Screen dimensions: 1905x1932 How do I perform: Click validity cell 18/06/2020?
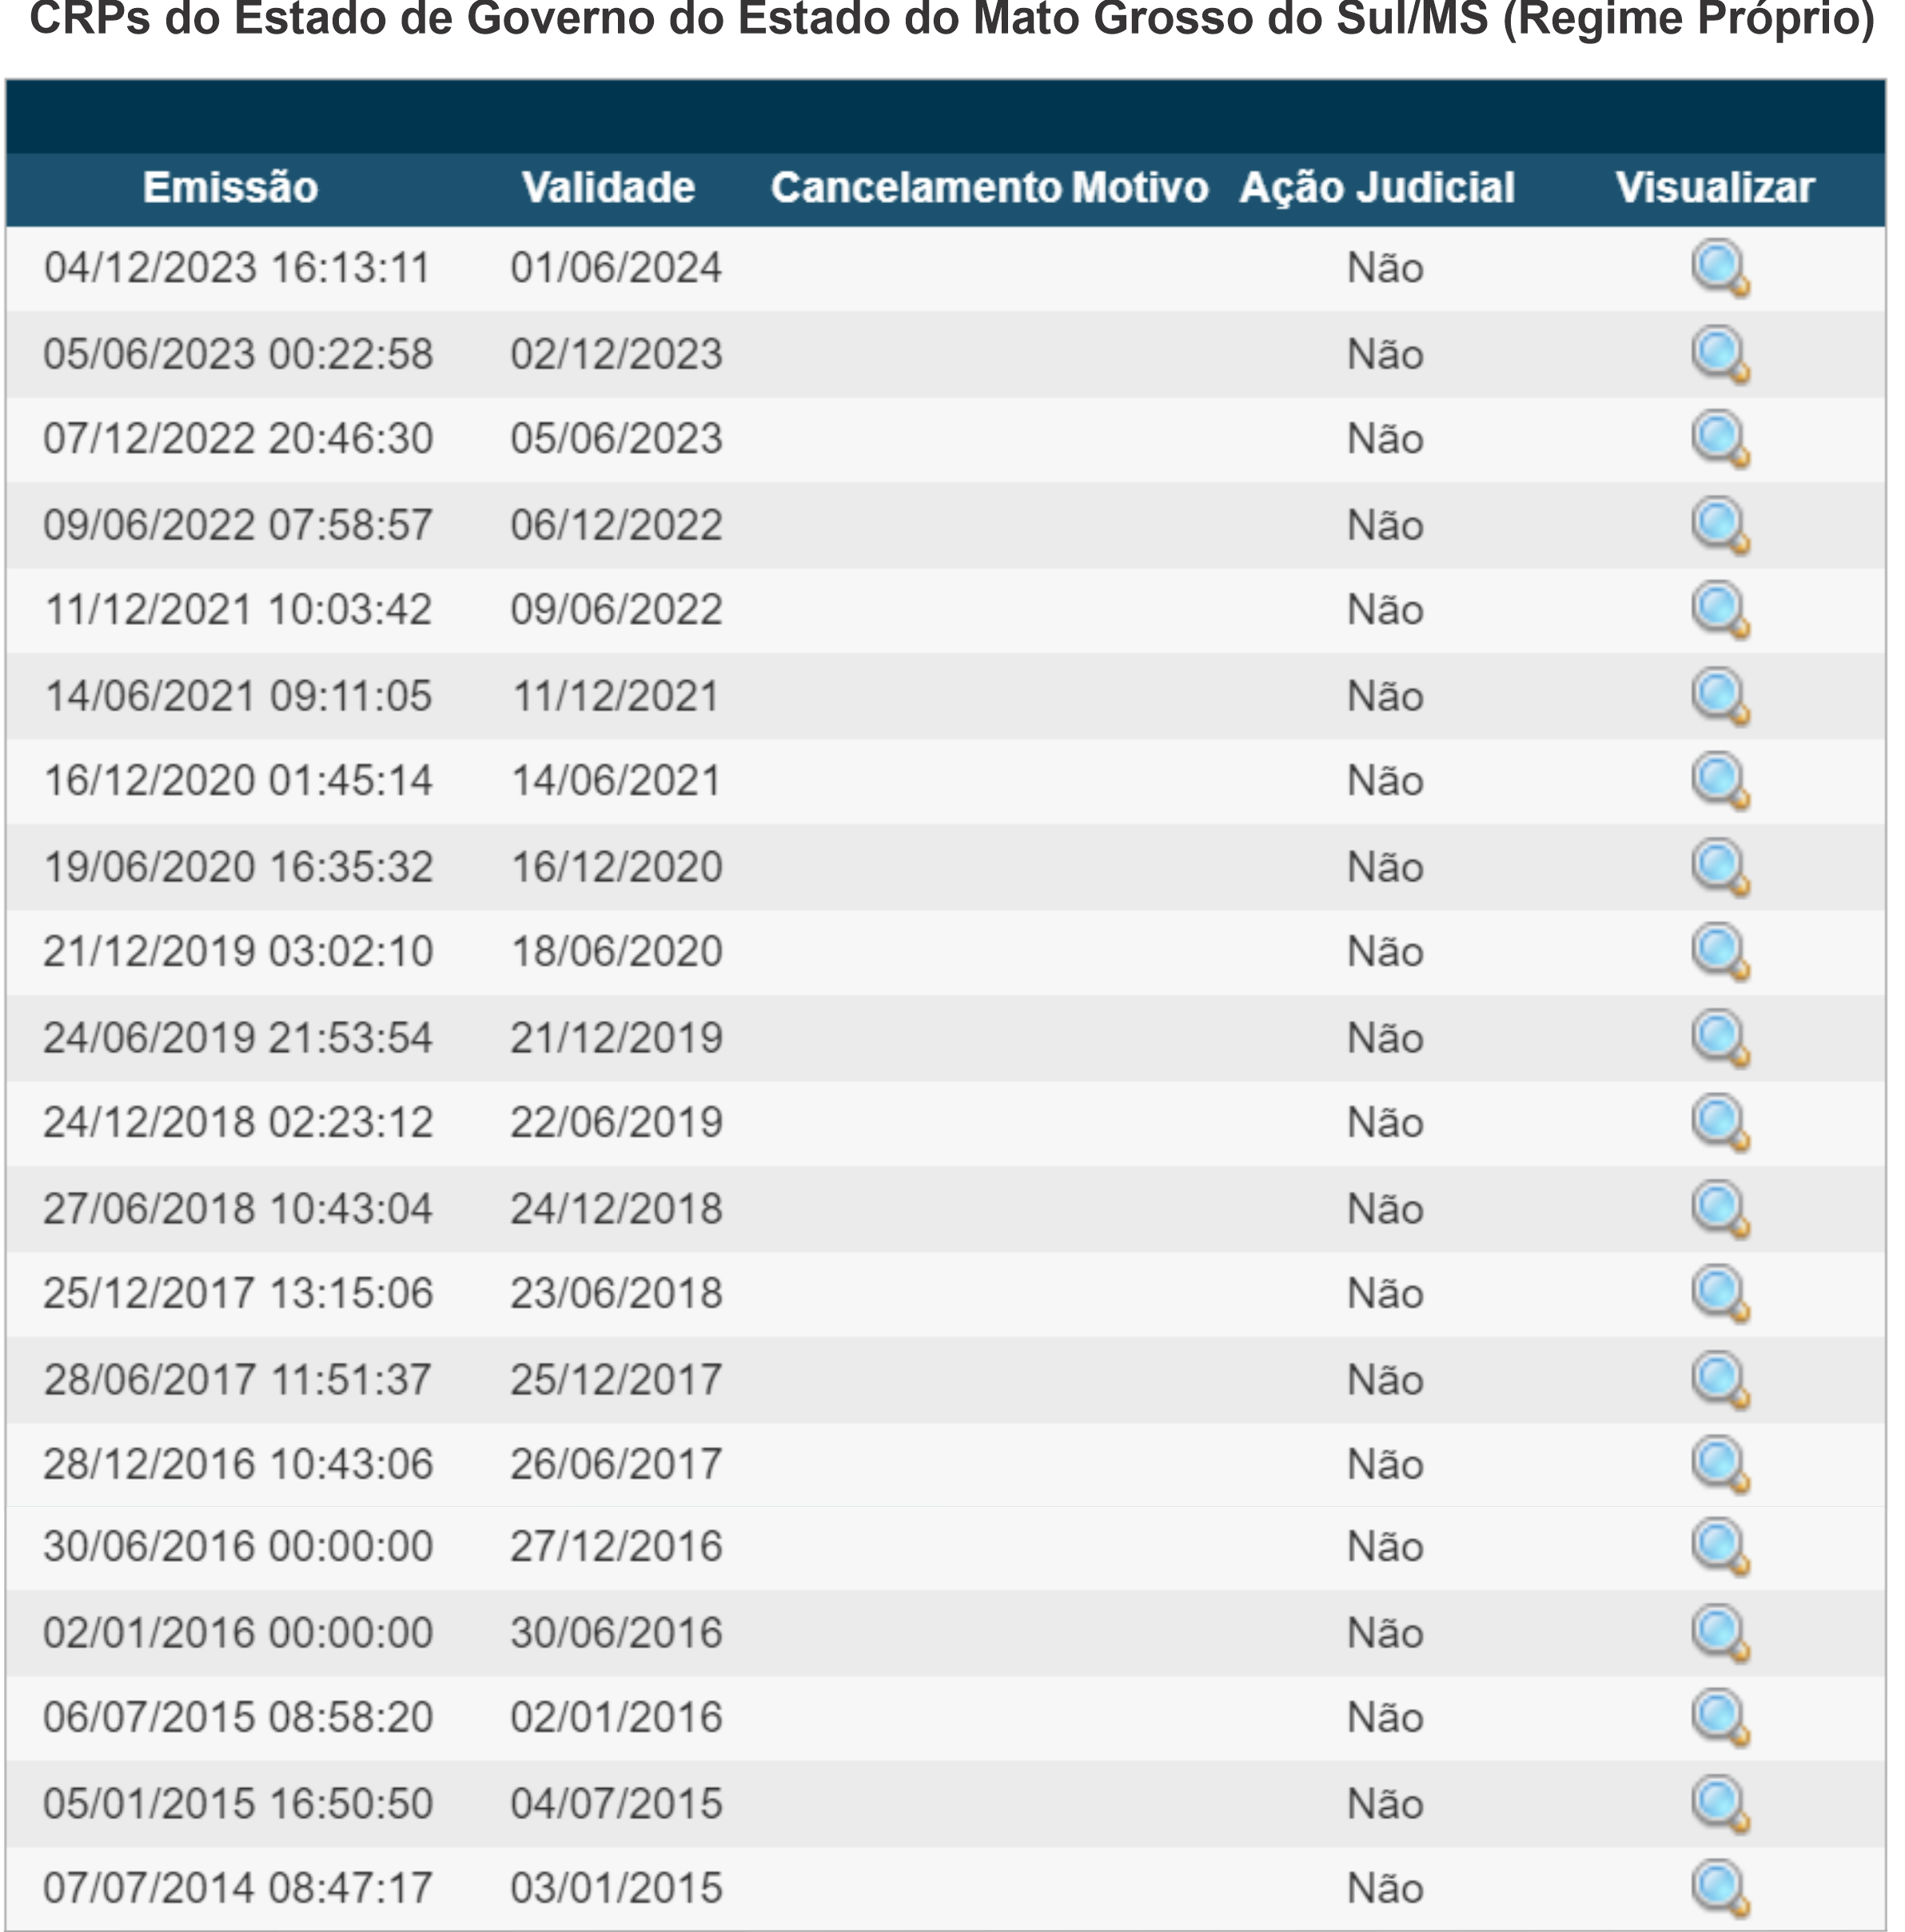616,952
